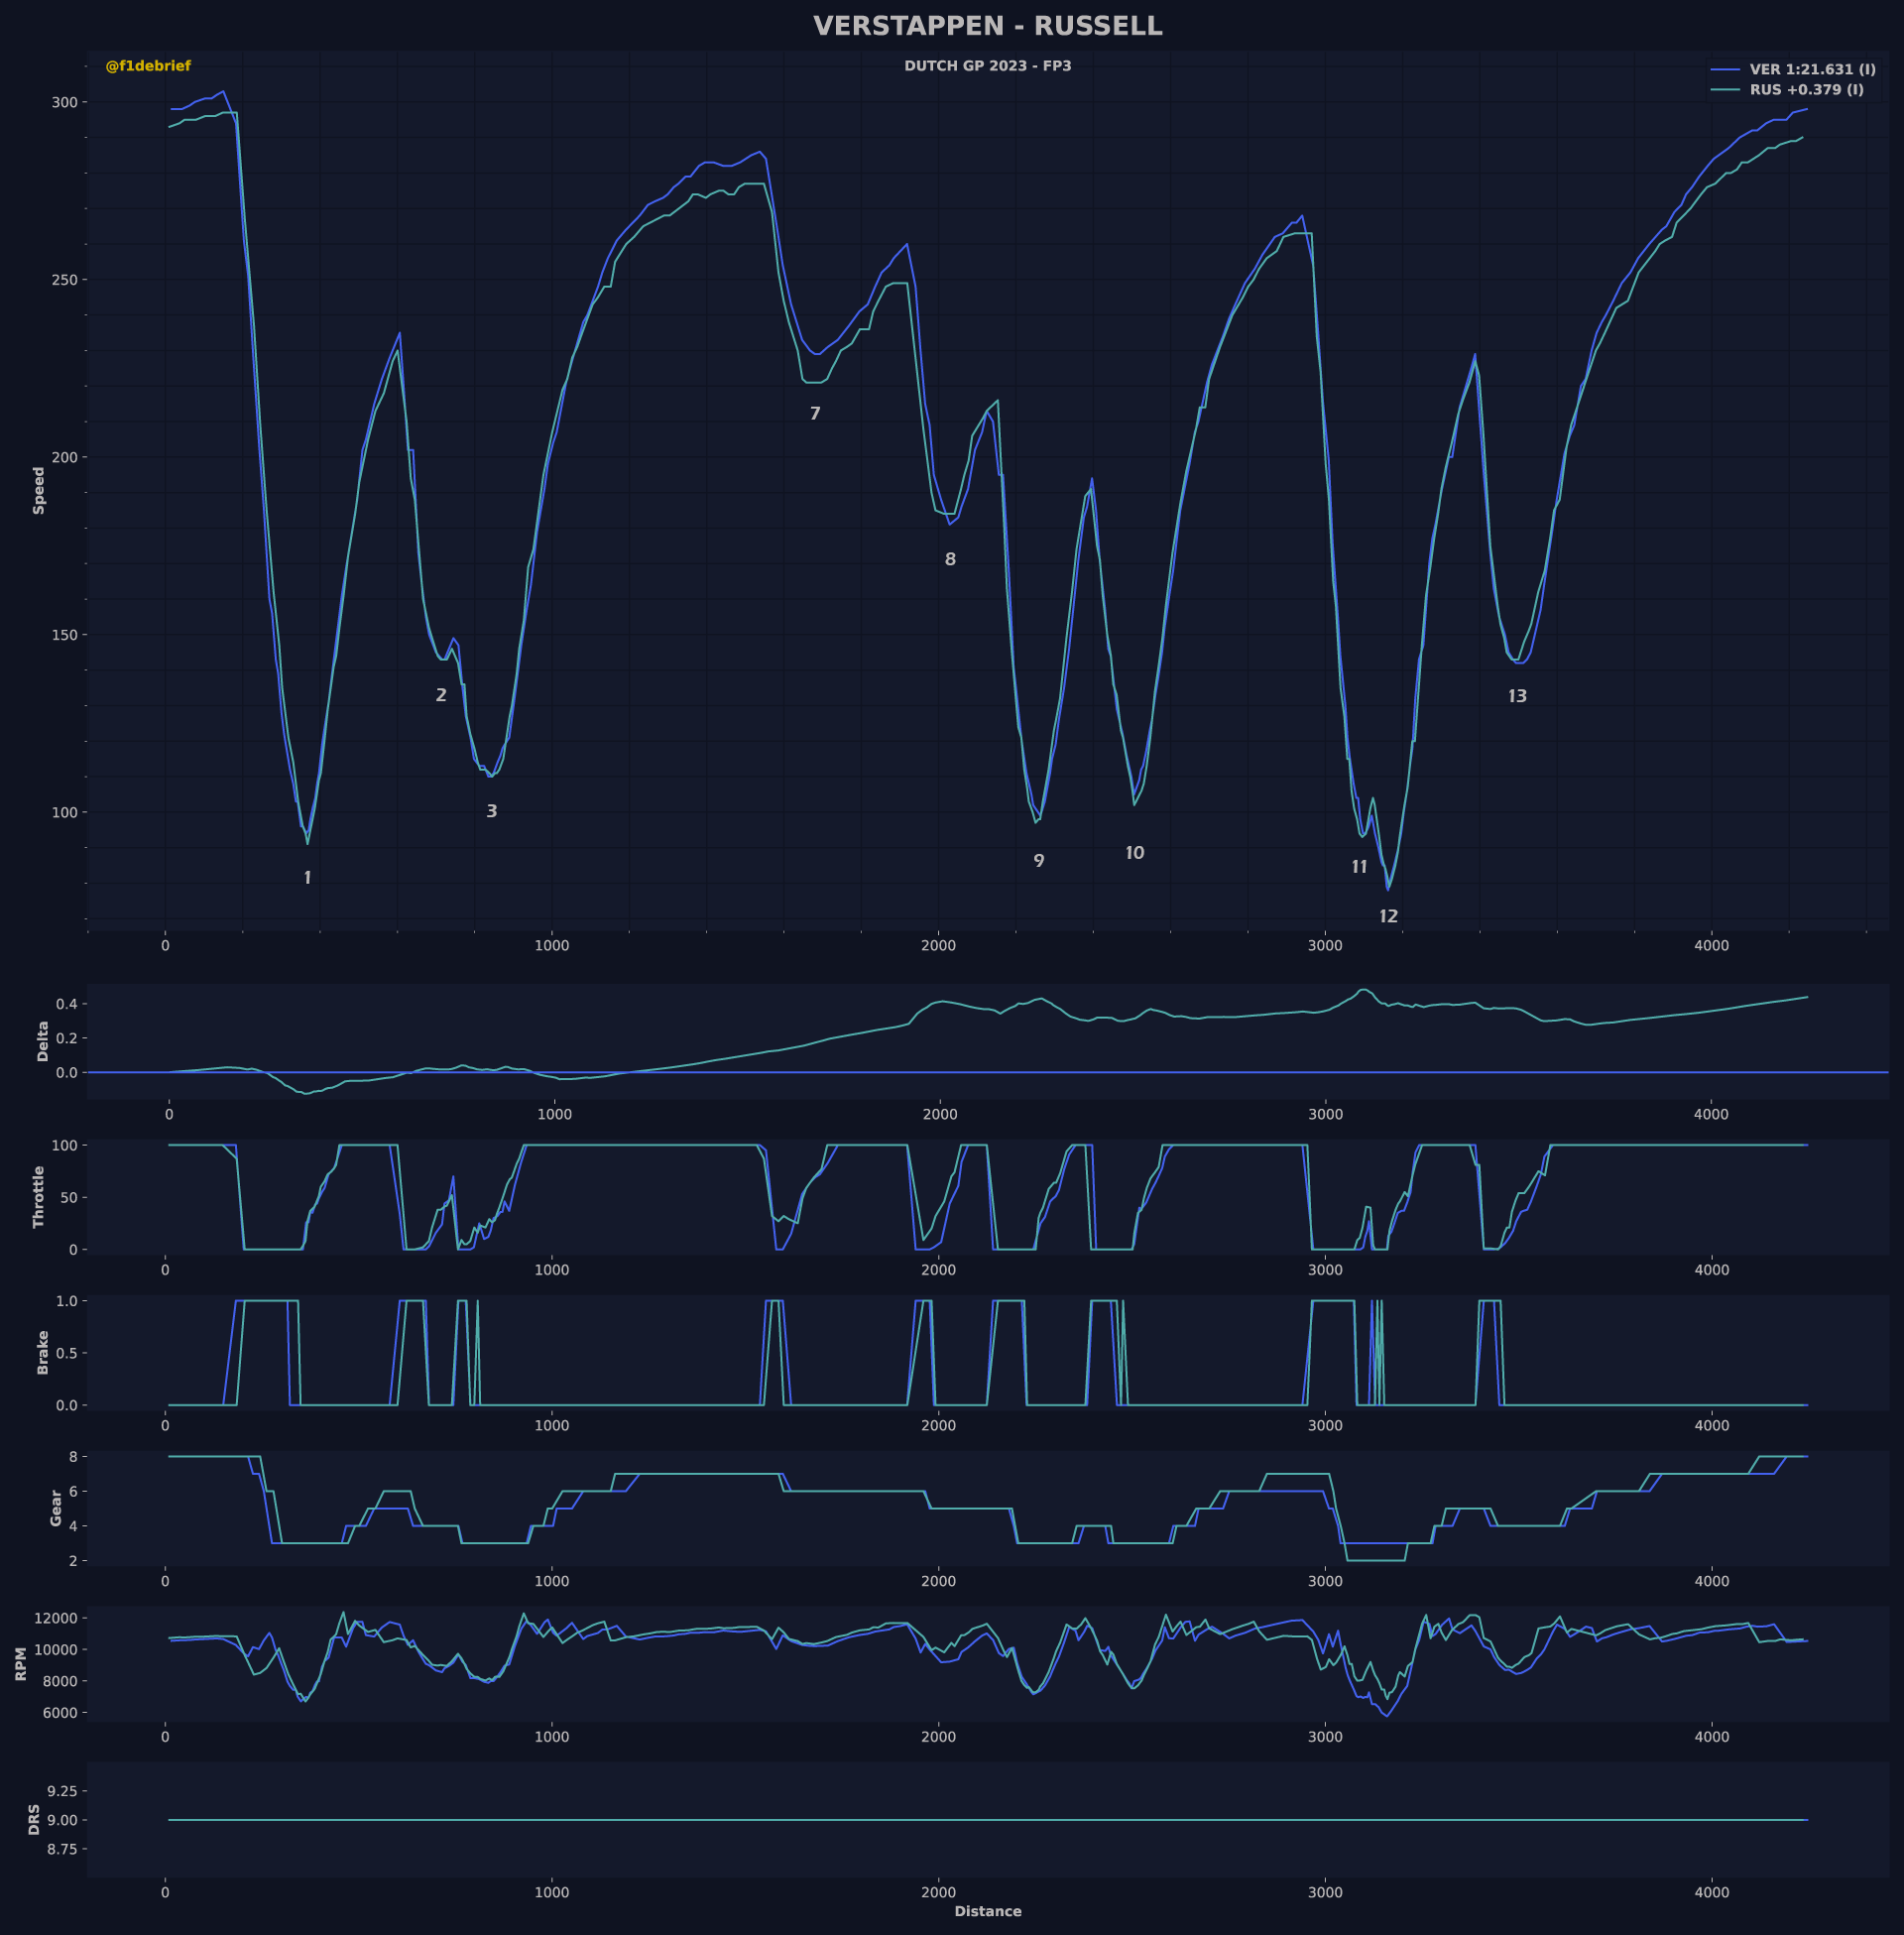Click the DUTCH GP 2023 - FP3 subtitle
Image resolution: width=1904 pixels, height=1935 pixels.
987,66
